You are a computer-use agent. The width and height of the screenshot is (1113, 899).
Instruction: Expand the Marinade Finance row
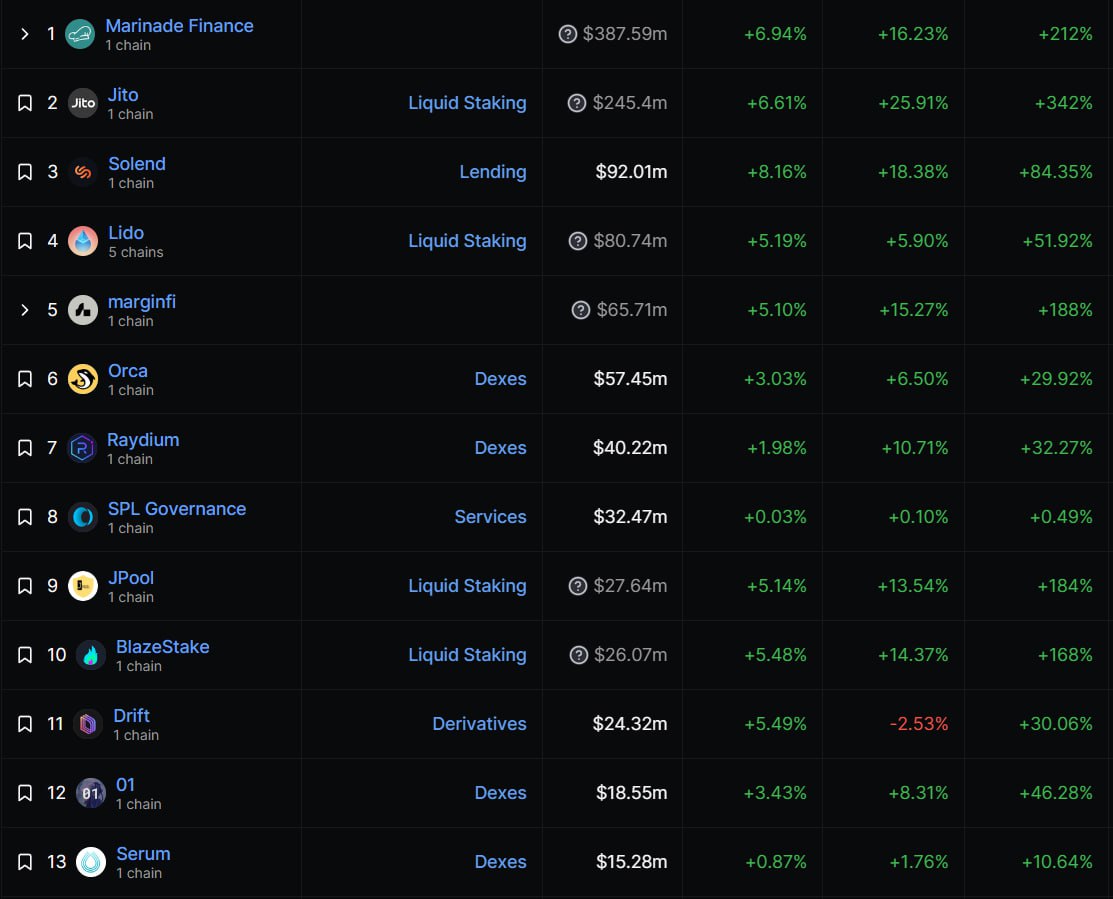click(x=25, y=34)
